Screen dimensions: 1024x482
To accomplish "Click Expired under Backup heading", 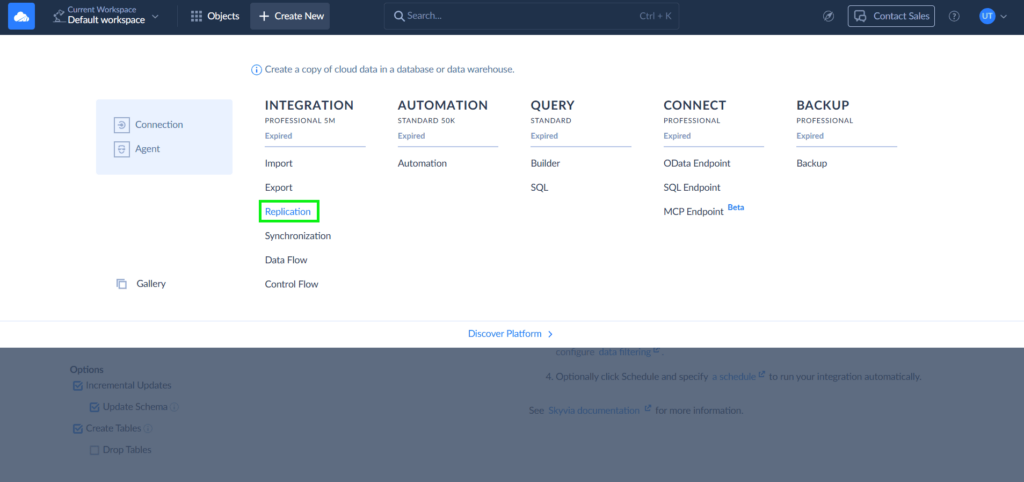I will click(810, 137).
